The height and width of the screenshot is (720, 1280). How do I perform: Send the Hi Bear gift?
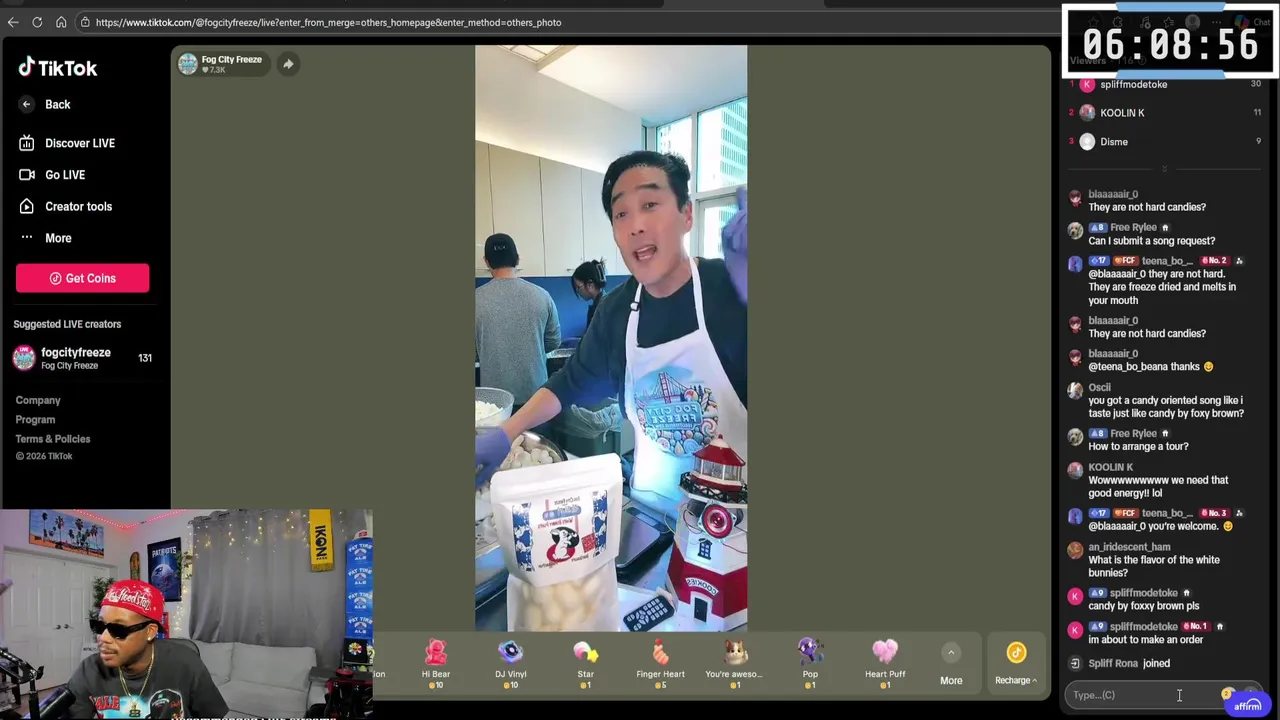click(x=436, y=664)
